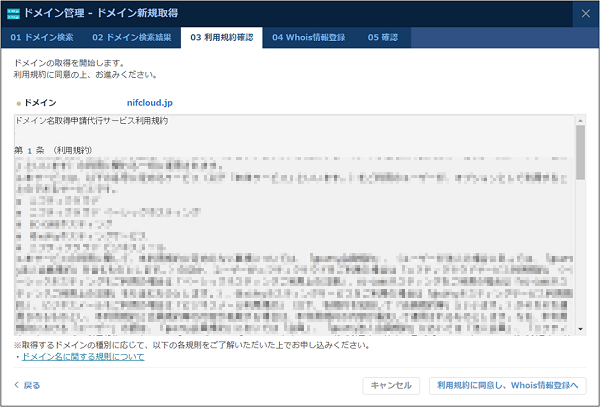Jump to the 05 確認 tab
This screenshot has width=600, height=407.
point(383,37)
